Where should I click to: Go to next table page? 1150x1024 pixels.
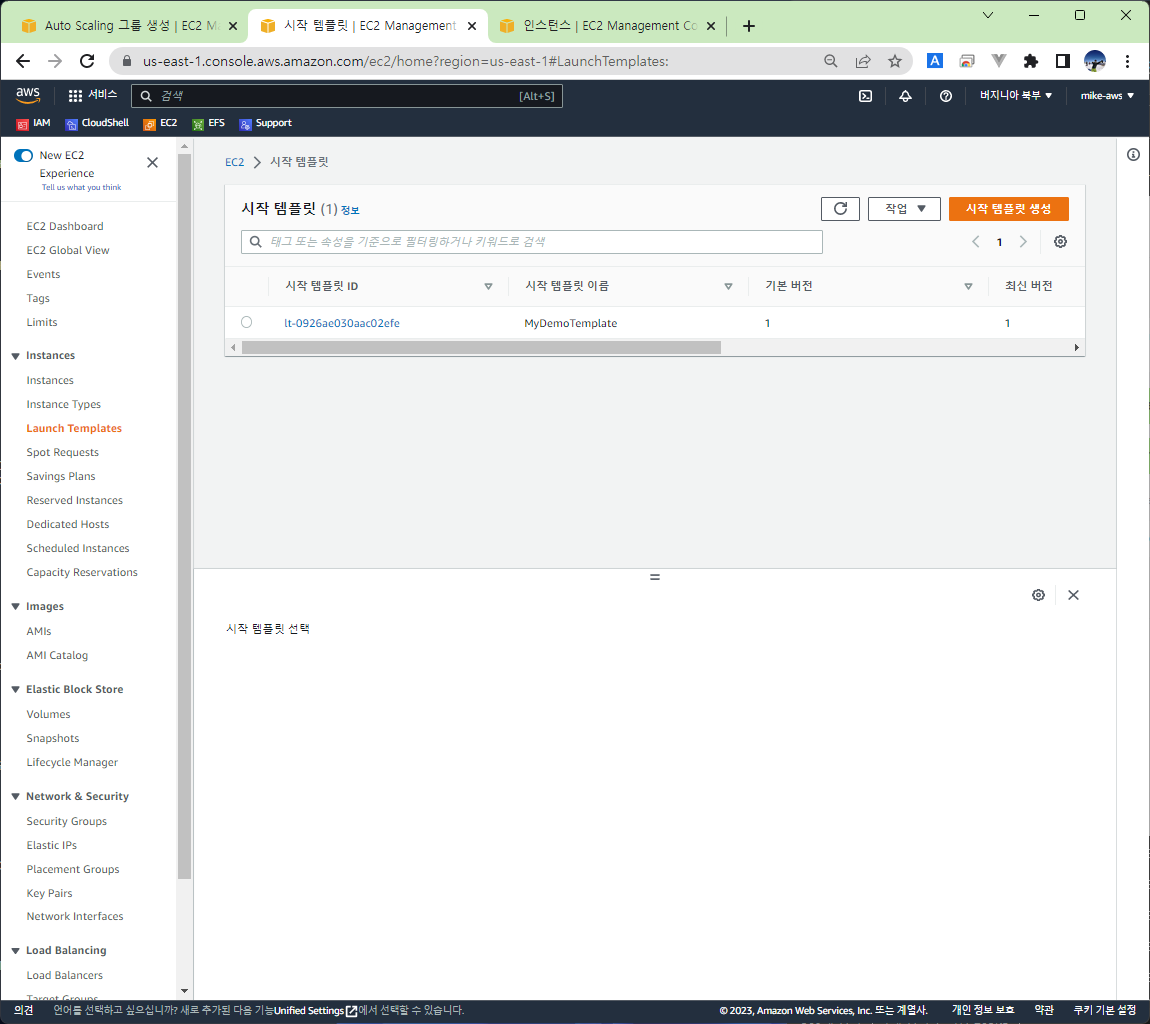(1023, 242)
